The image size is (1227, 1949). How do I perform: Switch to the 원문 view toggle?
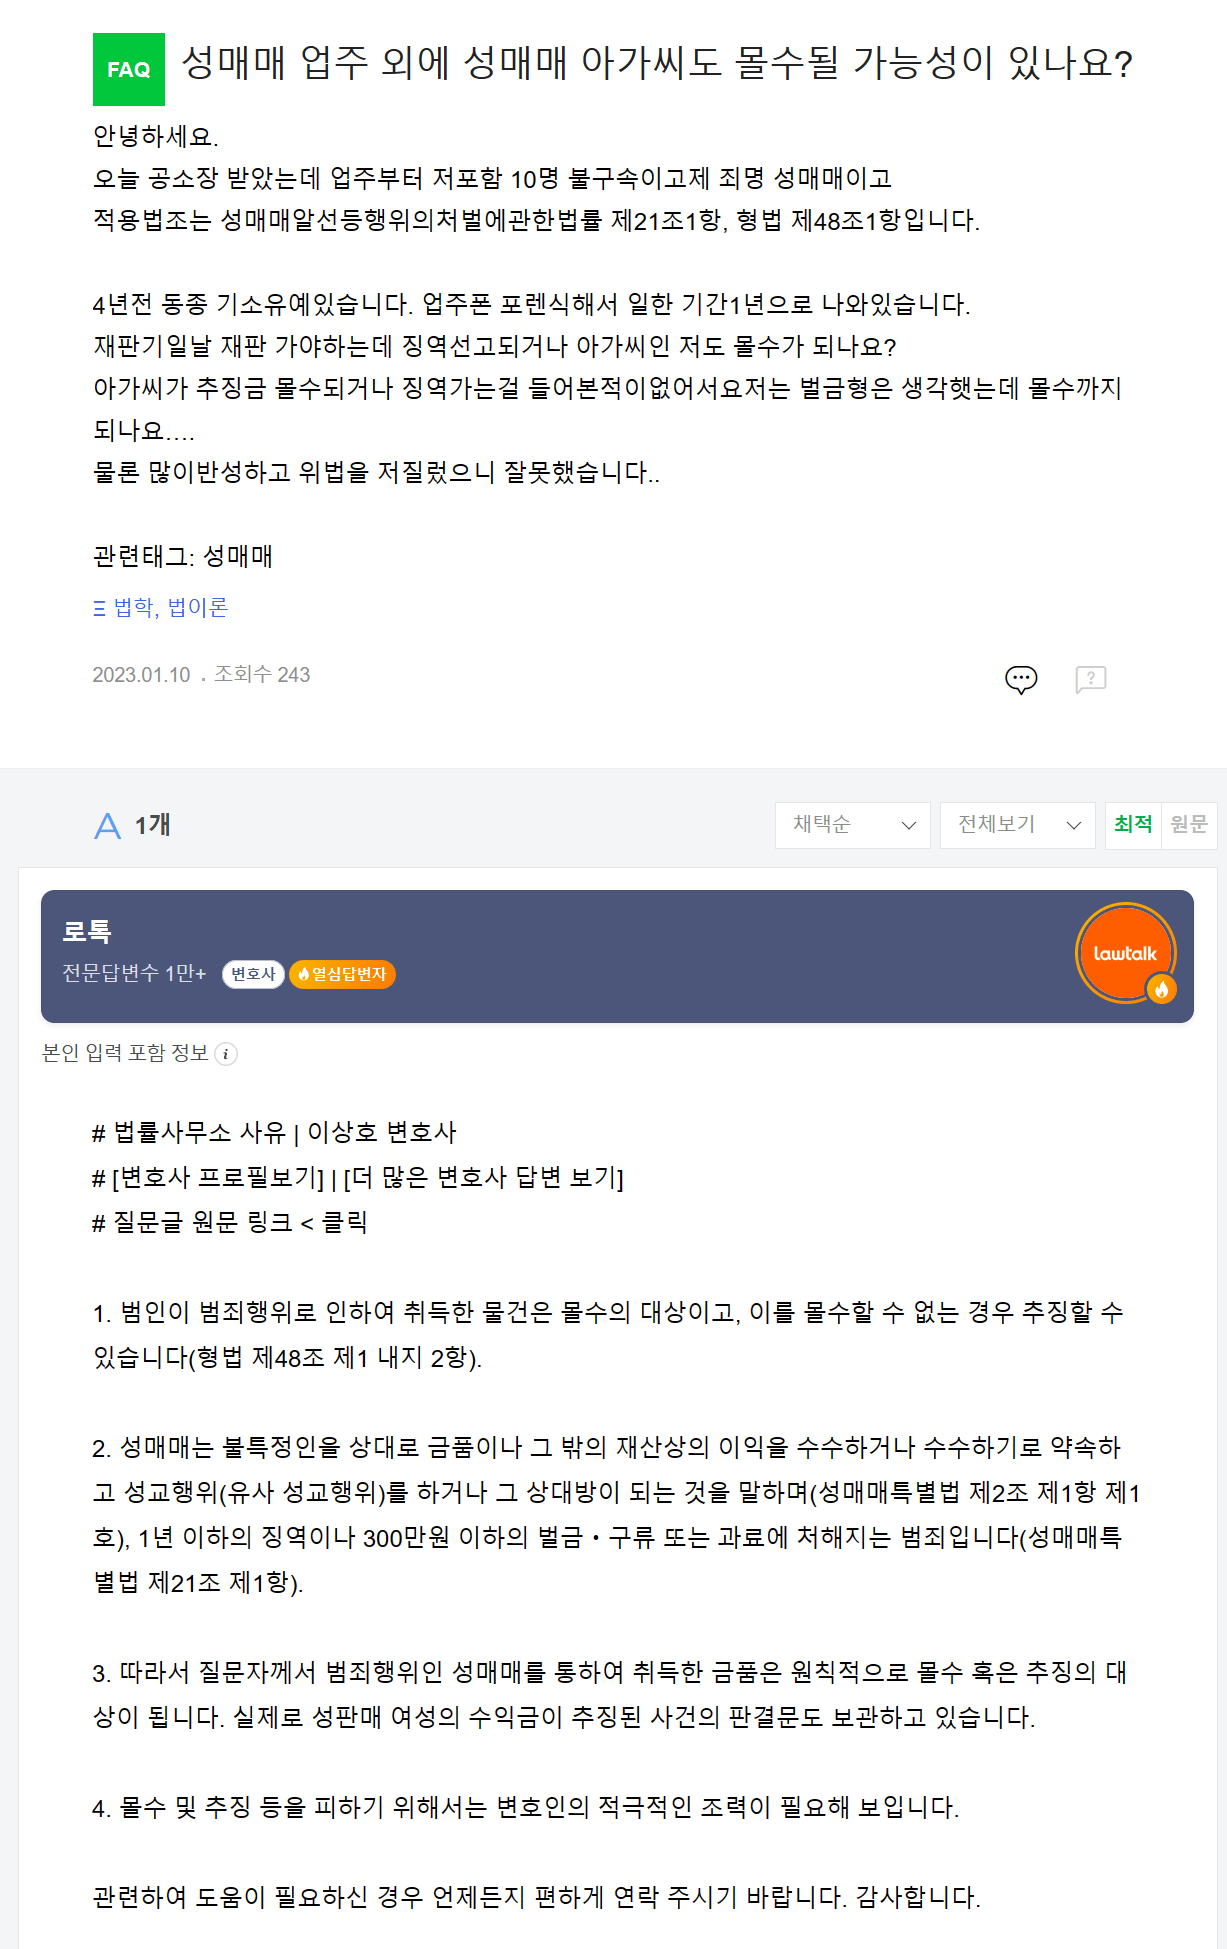(1189, 825)
